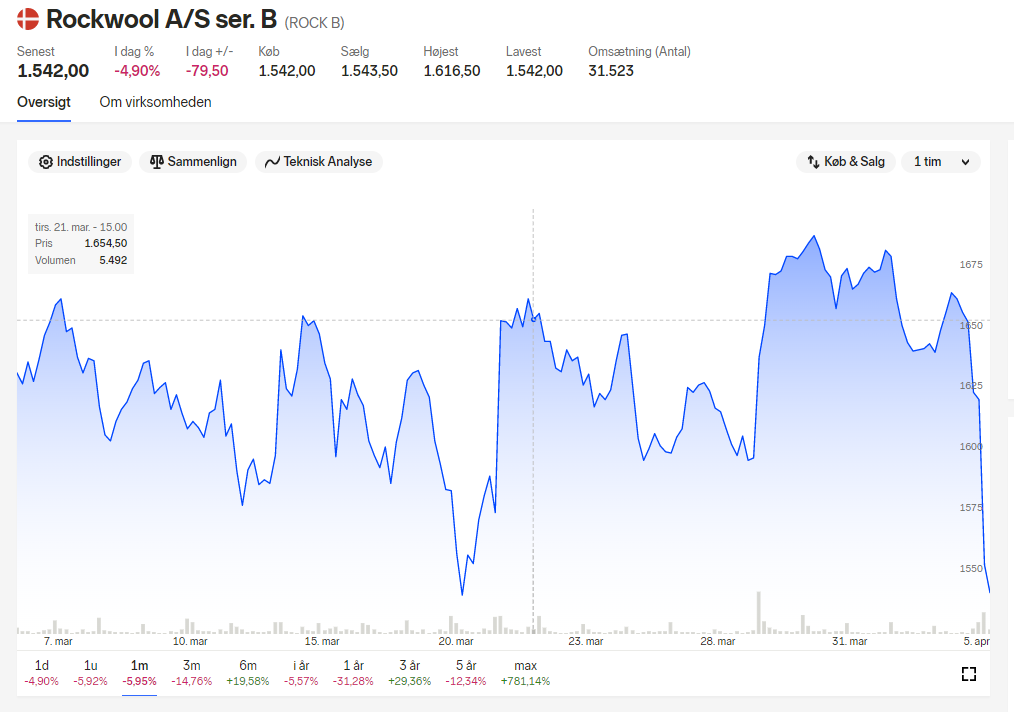Select the max time range
Screen dimensions: 1014x712
[525, 673]
